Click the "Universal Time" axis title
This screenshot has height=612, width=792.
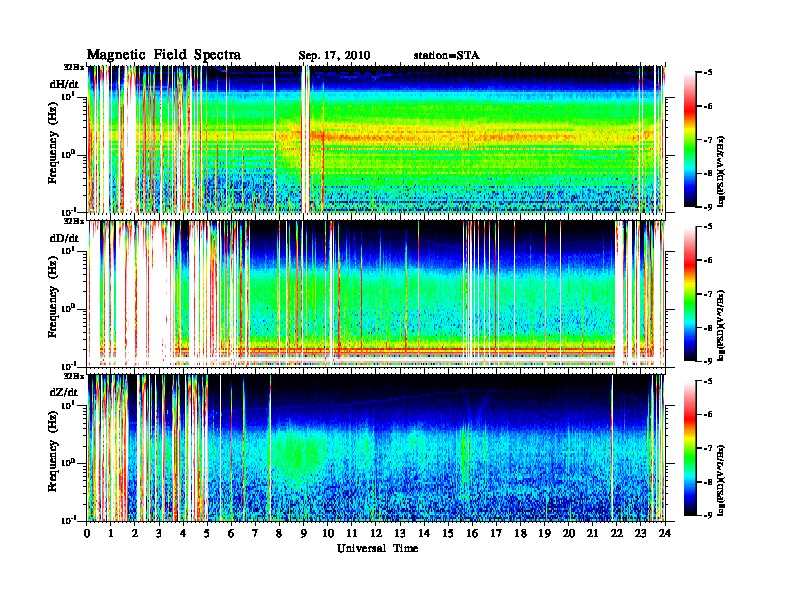coord(377,548)
